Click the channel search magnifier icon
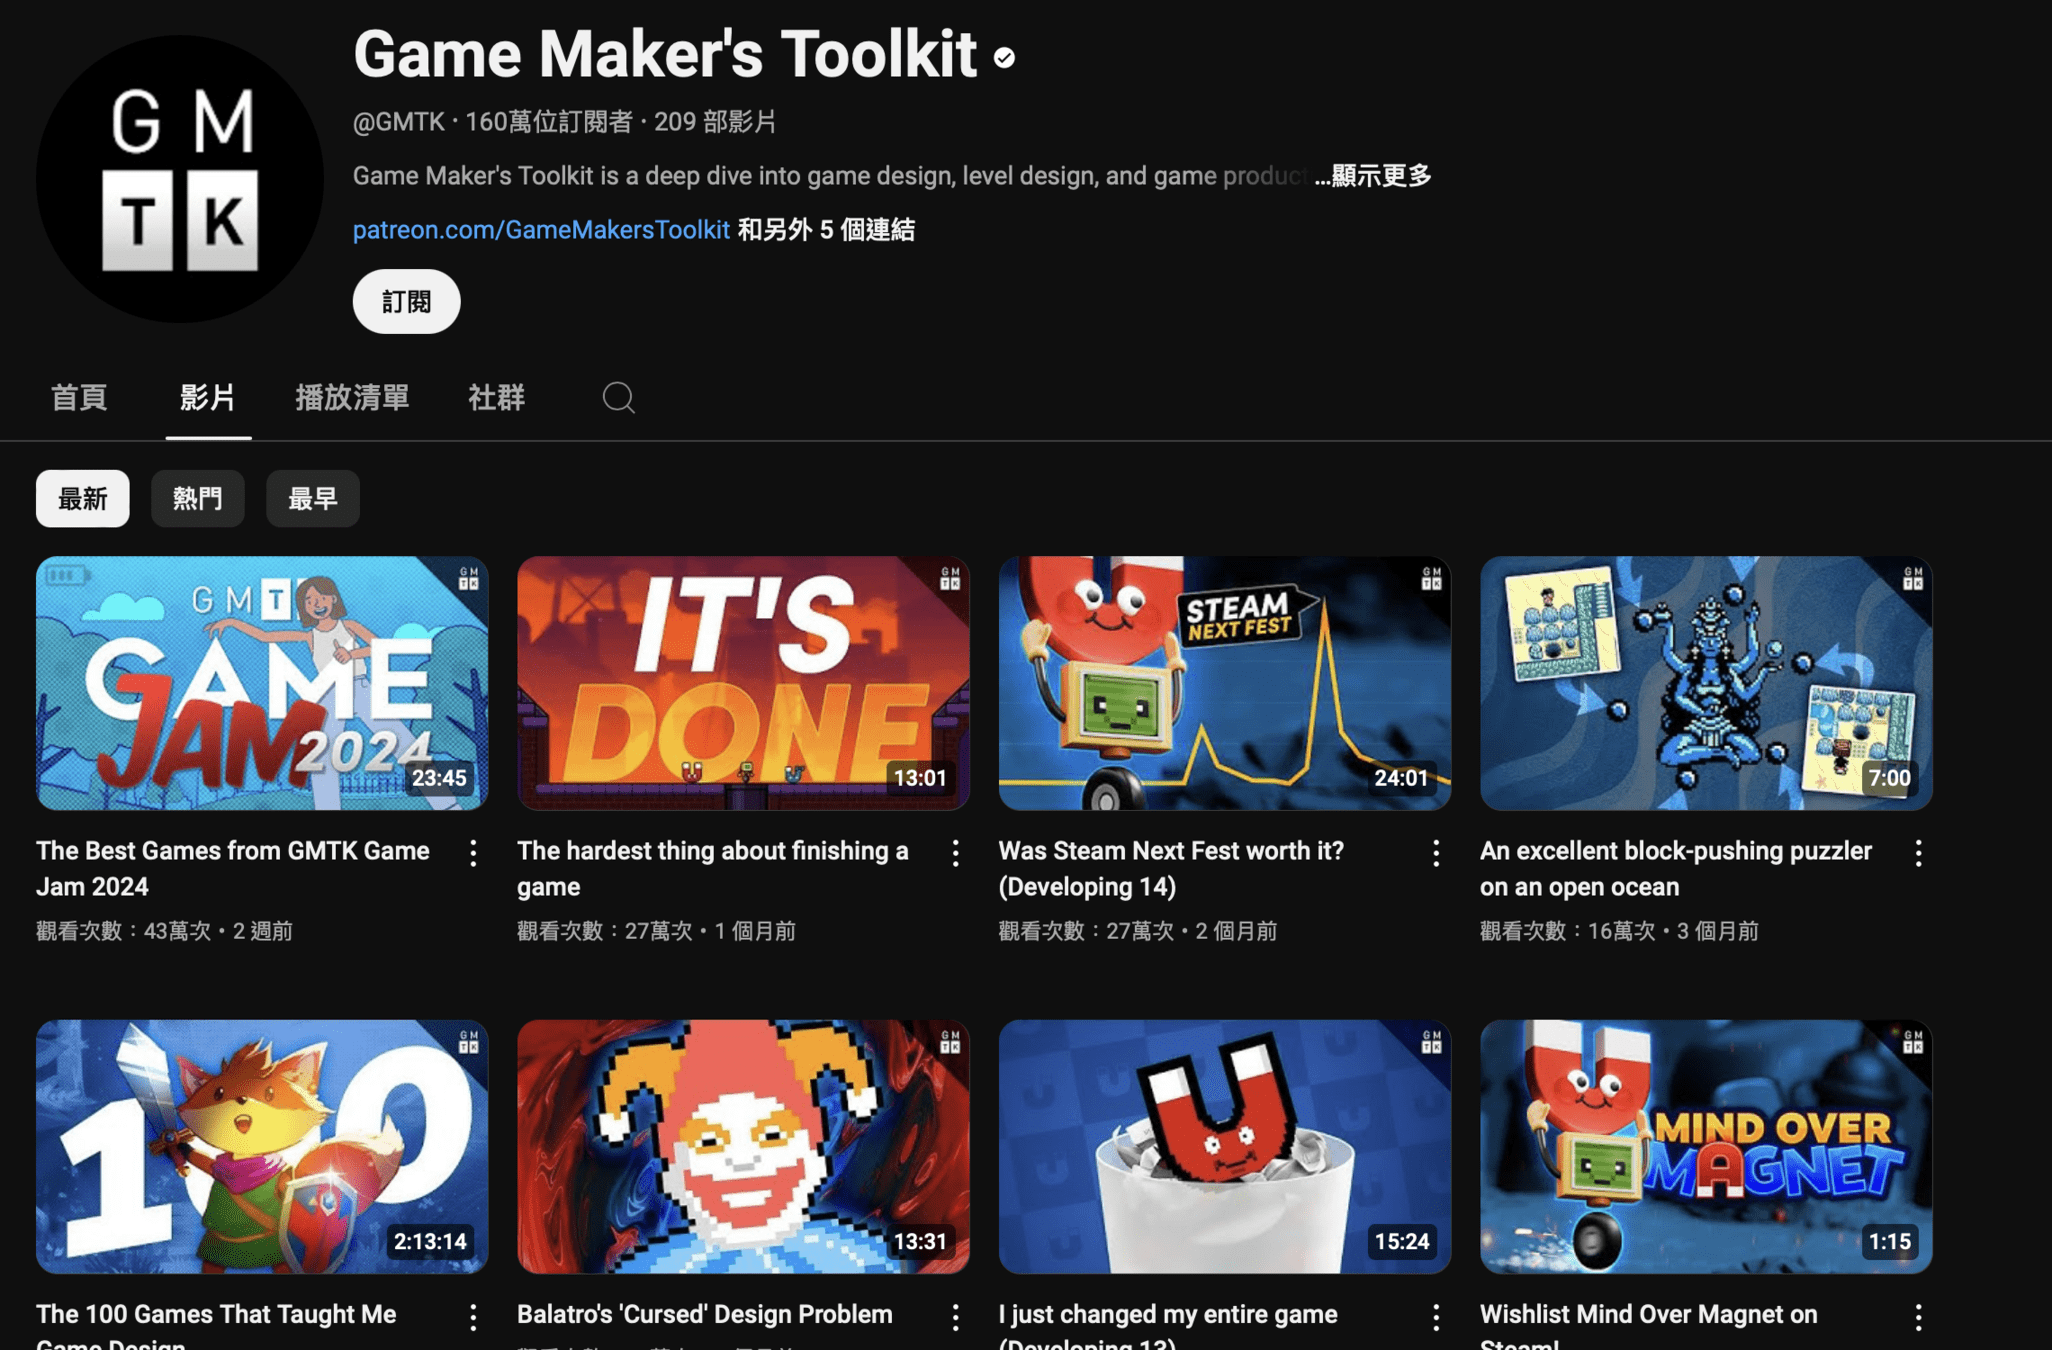Screen dimensions: 2052x1350 pyautogui.click(x=618, y=398)
